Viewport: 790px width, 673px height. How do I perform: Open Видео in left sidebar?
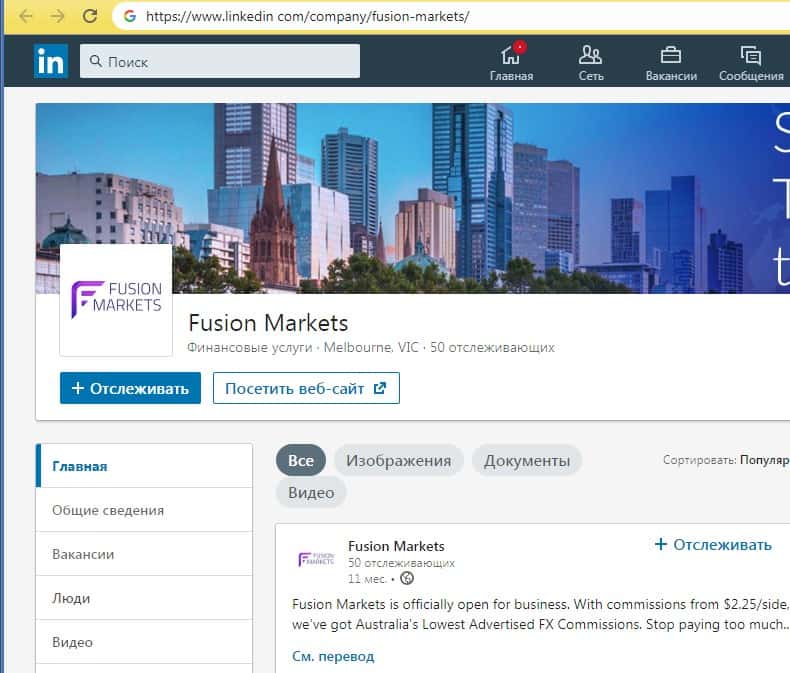pyautogui.click(x=144, y=642)
